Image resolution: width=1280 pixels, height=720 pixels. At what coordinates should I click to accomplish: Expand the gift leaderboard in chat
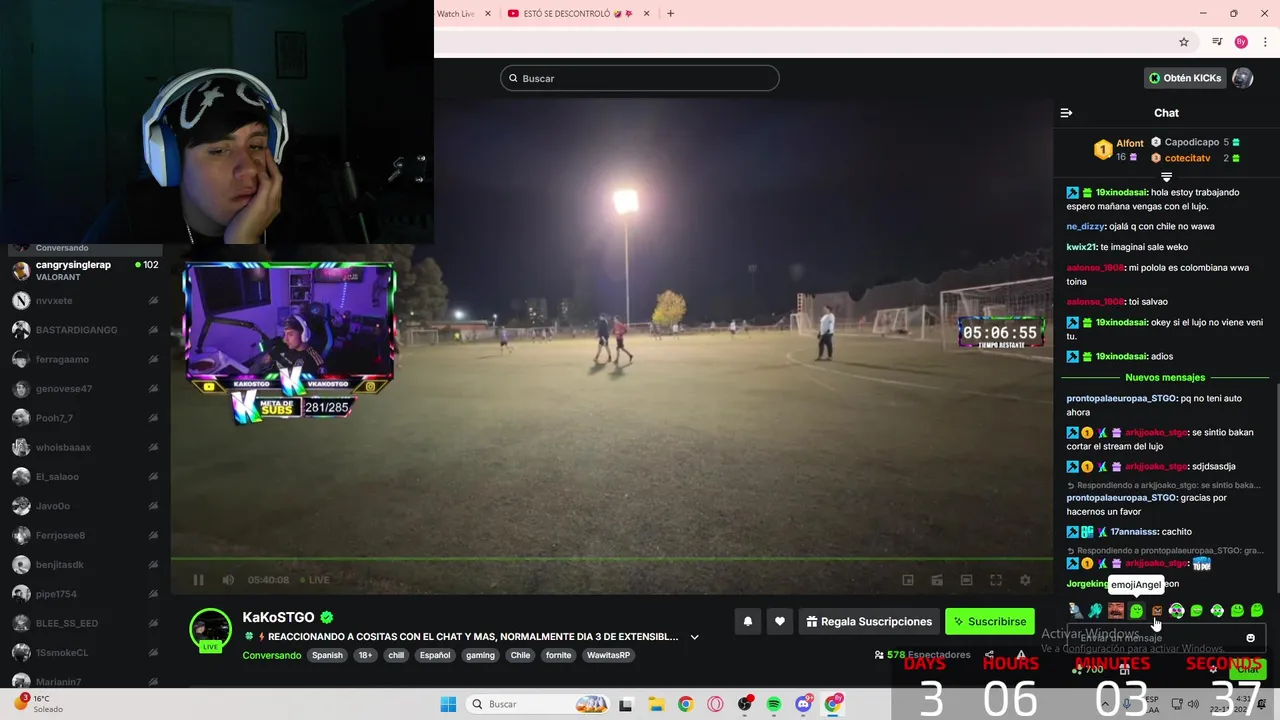tap(1166, 177)
